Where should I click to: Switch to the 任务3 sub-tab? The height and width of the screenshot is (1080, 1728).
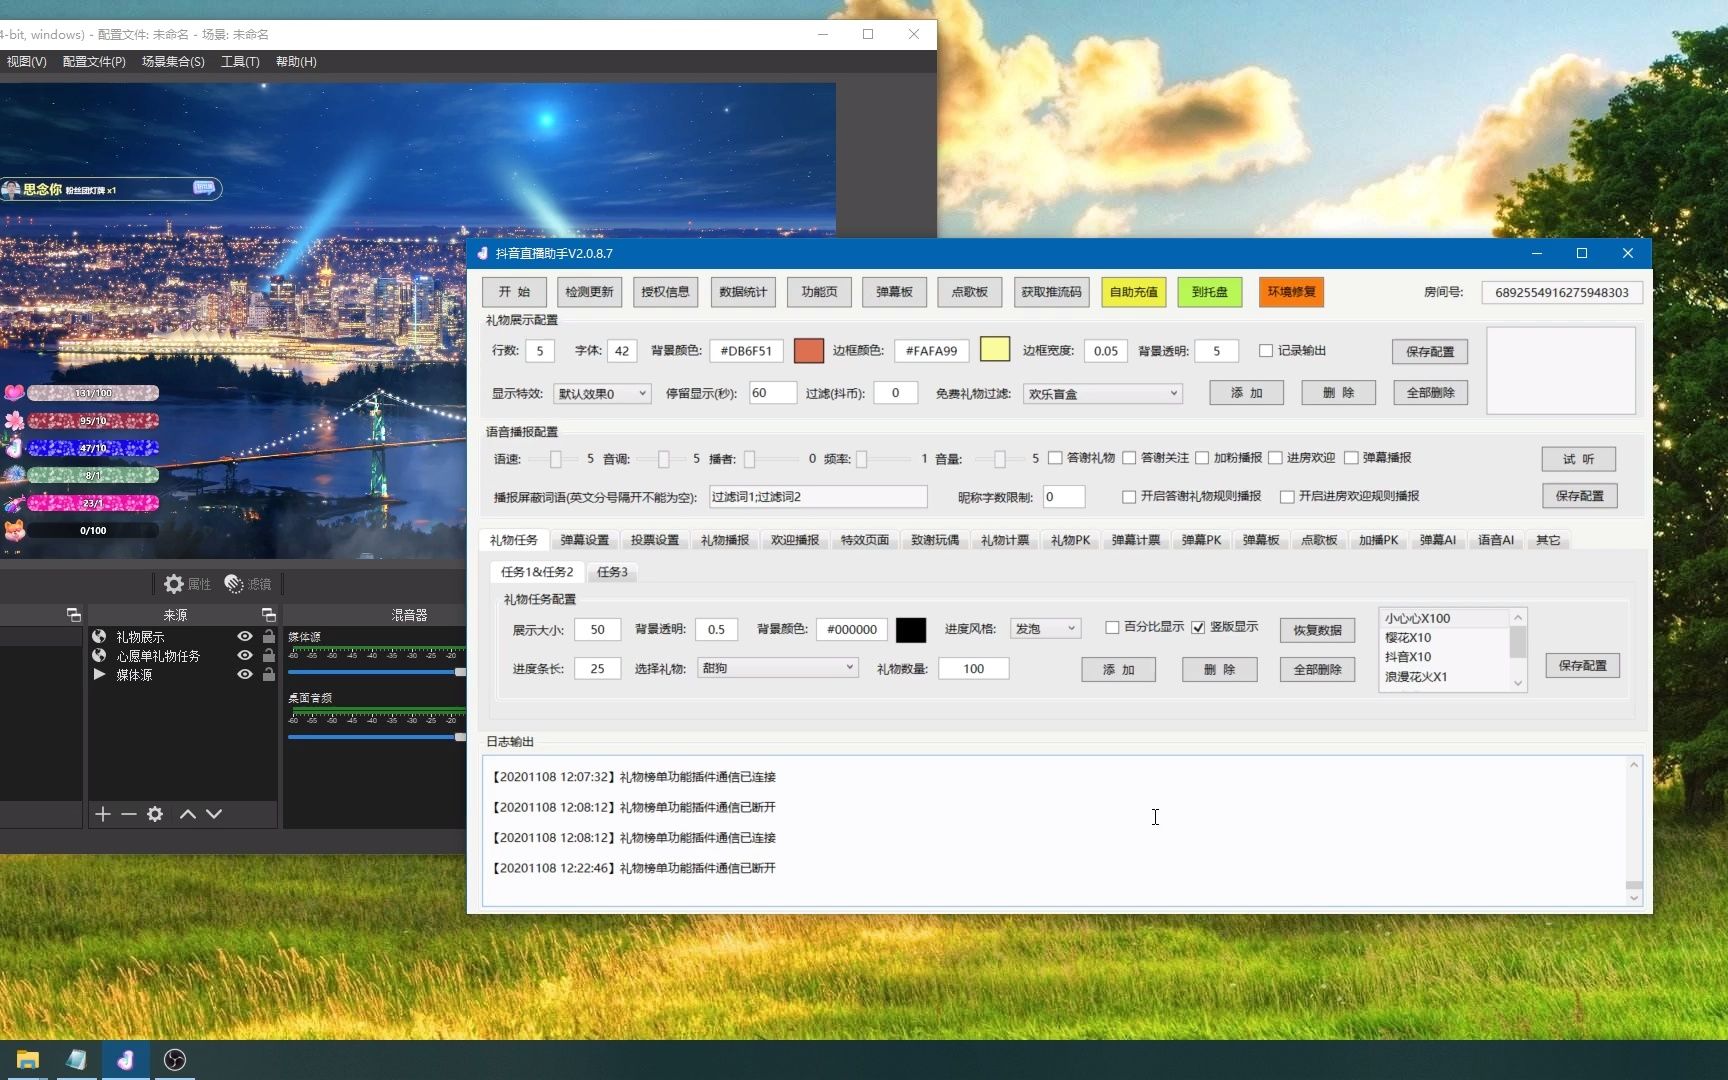point(612,572)
